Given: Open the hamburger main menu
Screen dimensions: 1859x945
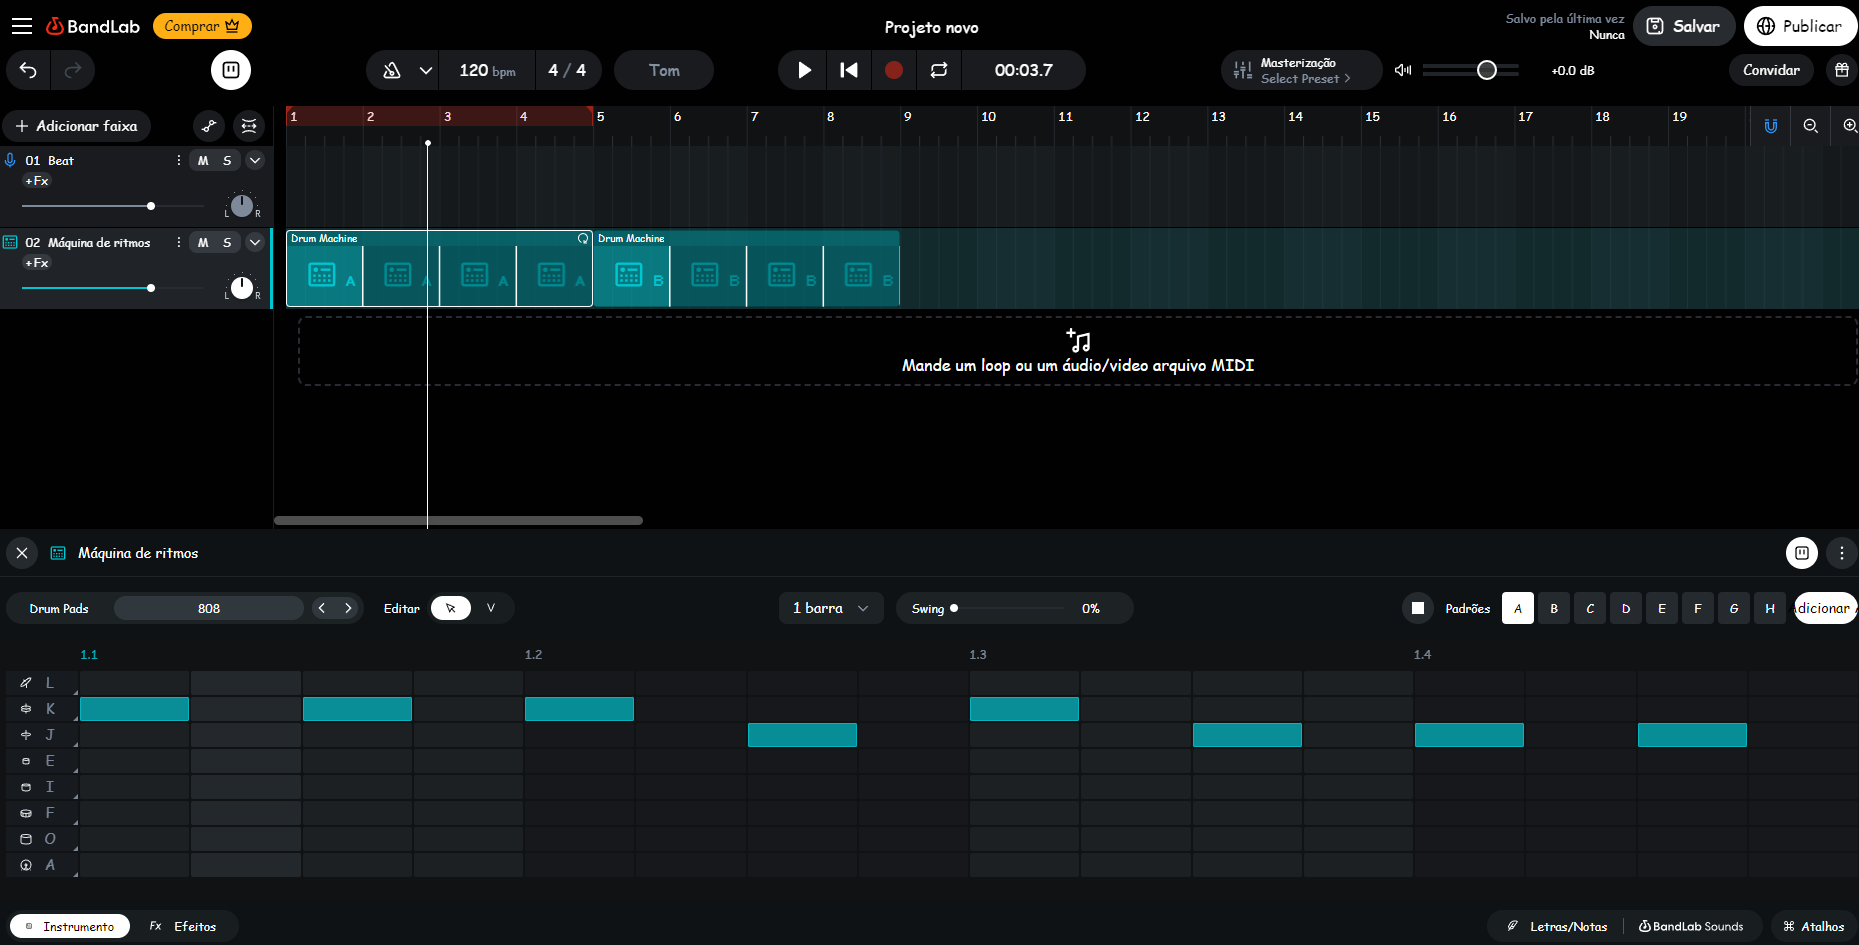Looking at the screenshot, I should click(x=22, y=26).
